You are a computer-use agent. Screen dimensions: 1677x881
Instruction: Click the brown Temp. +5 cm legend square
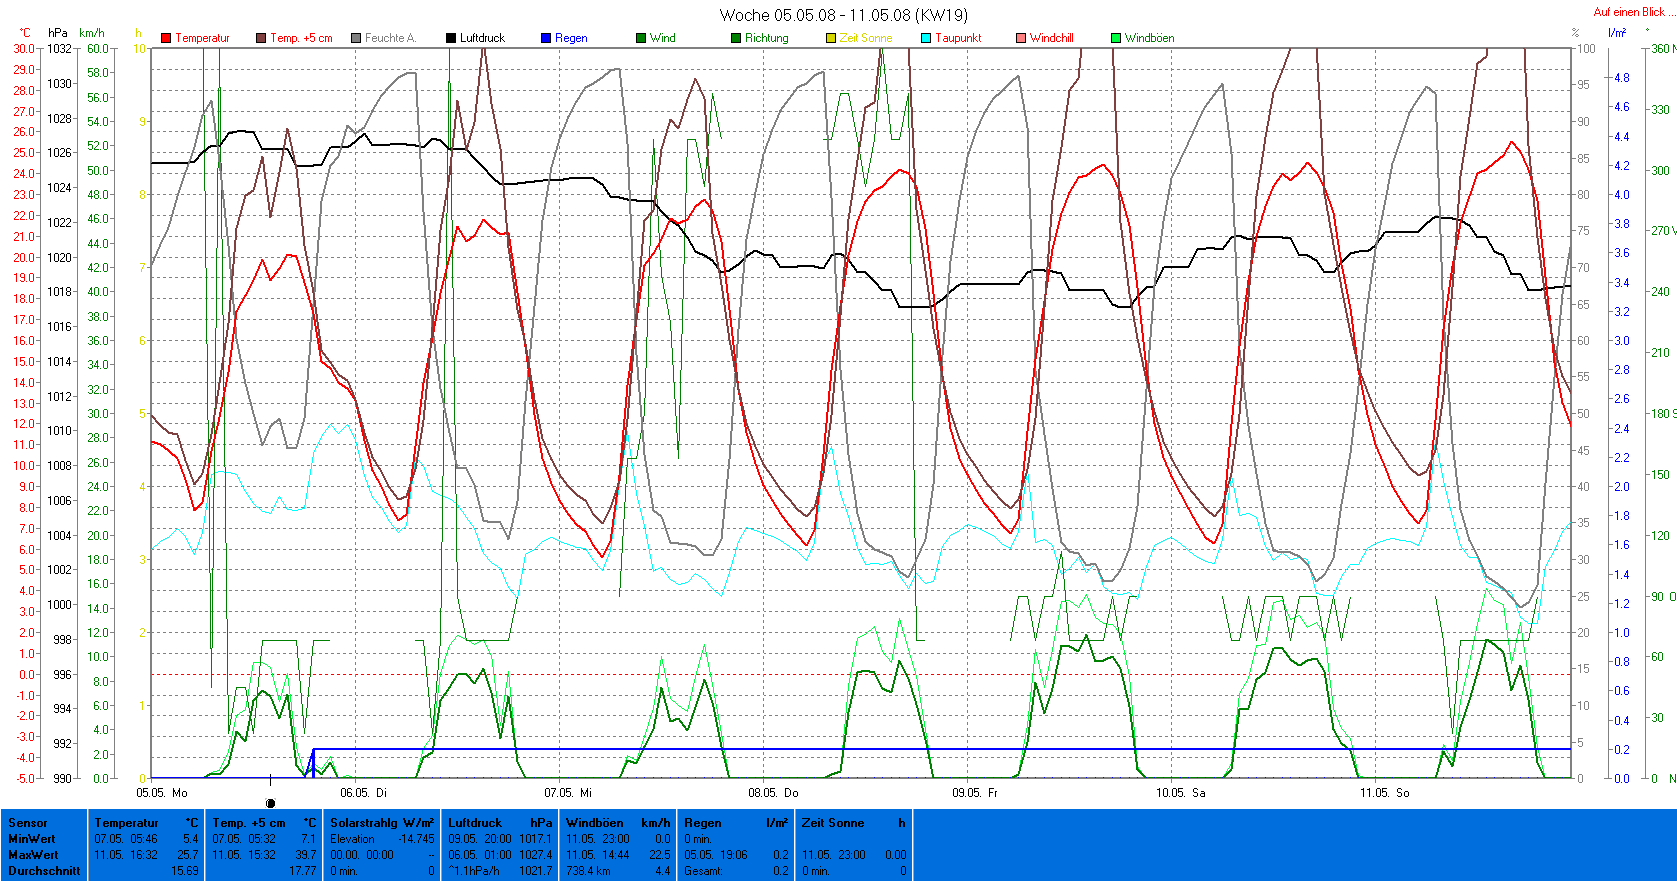click(261, 38)
